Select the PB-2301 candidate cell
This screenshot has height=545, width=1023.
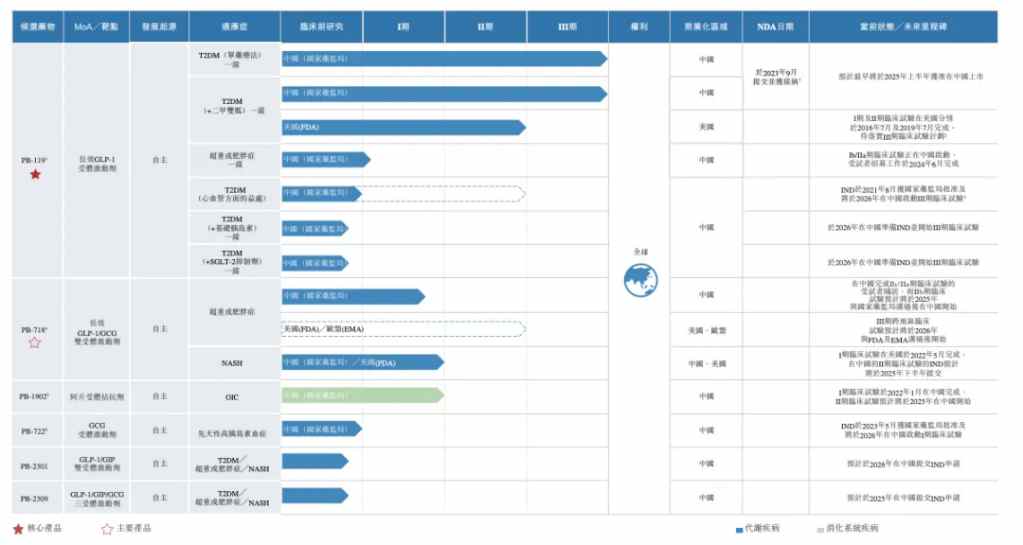(x=35, y=464)
